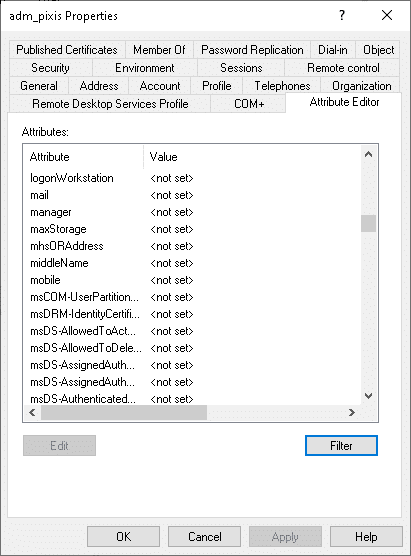Switch to the Environment tab
The image size is (411, 556).
point(145,68)
